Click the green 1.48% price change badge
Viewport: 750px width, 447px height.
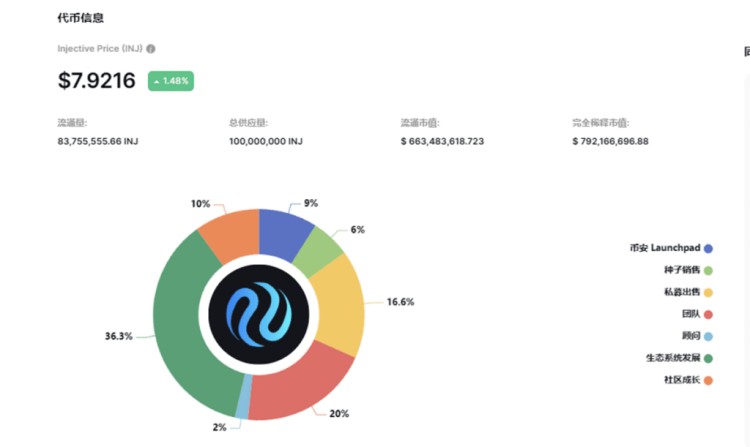[x=171, y=81]
